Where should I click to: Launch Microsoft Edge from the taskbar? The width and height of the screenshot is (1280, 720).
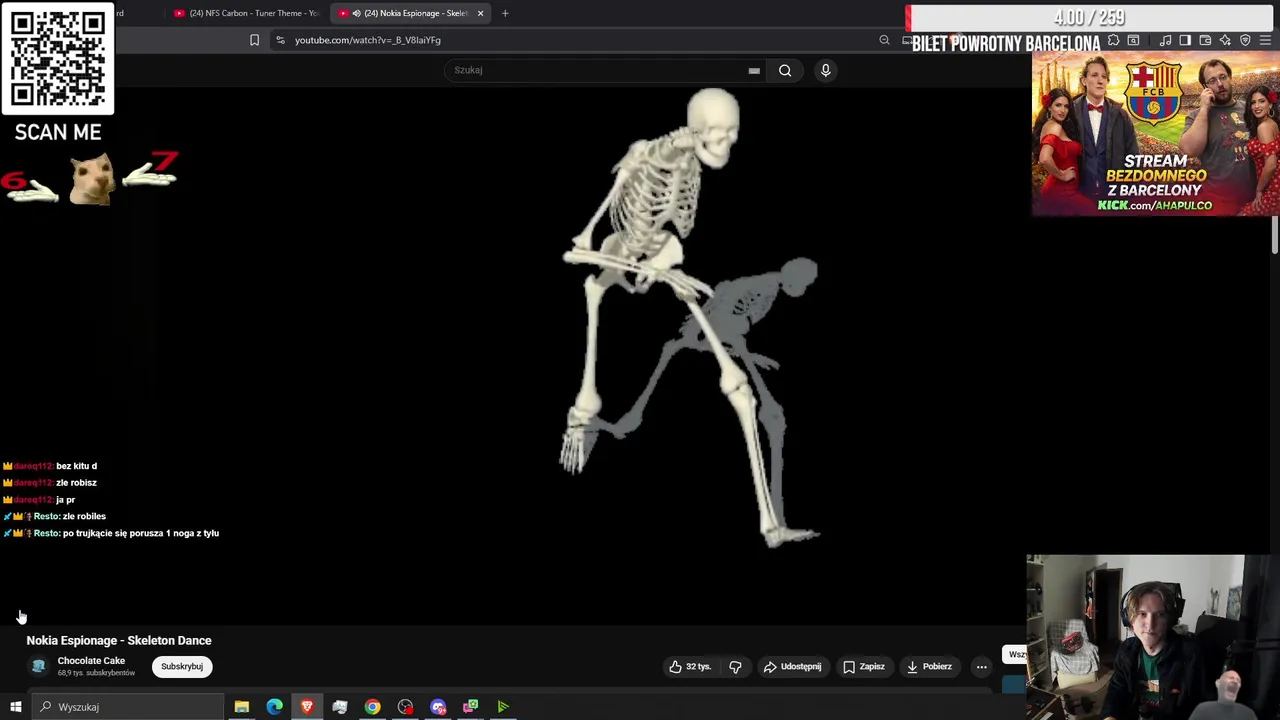tap(274, 707)
